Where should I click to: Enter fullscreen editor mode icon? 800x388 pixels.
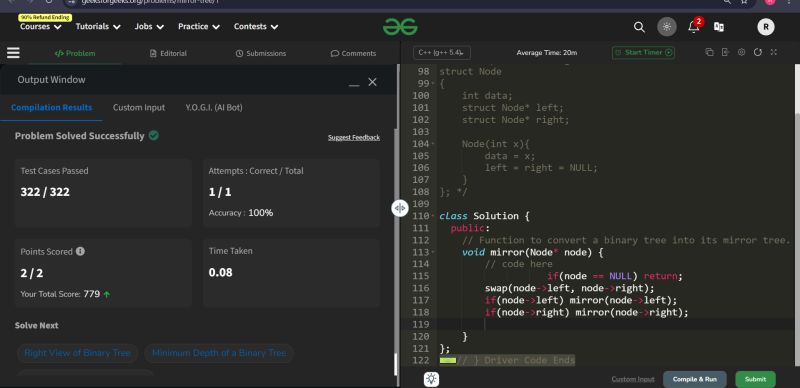[x=774, y=52]
